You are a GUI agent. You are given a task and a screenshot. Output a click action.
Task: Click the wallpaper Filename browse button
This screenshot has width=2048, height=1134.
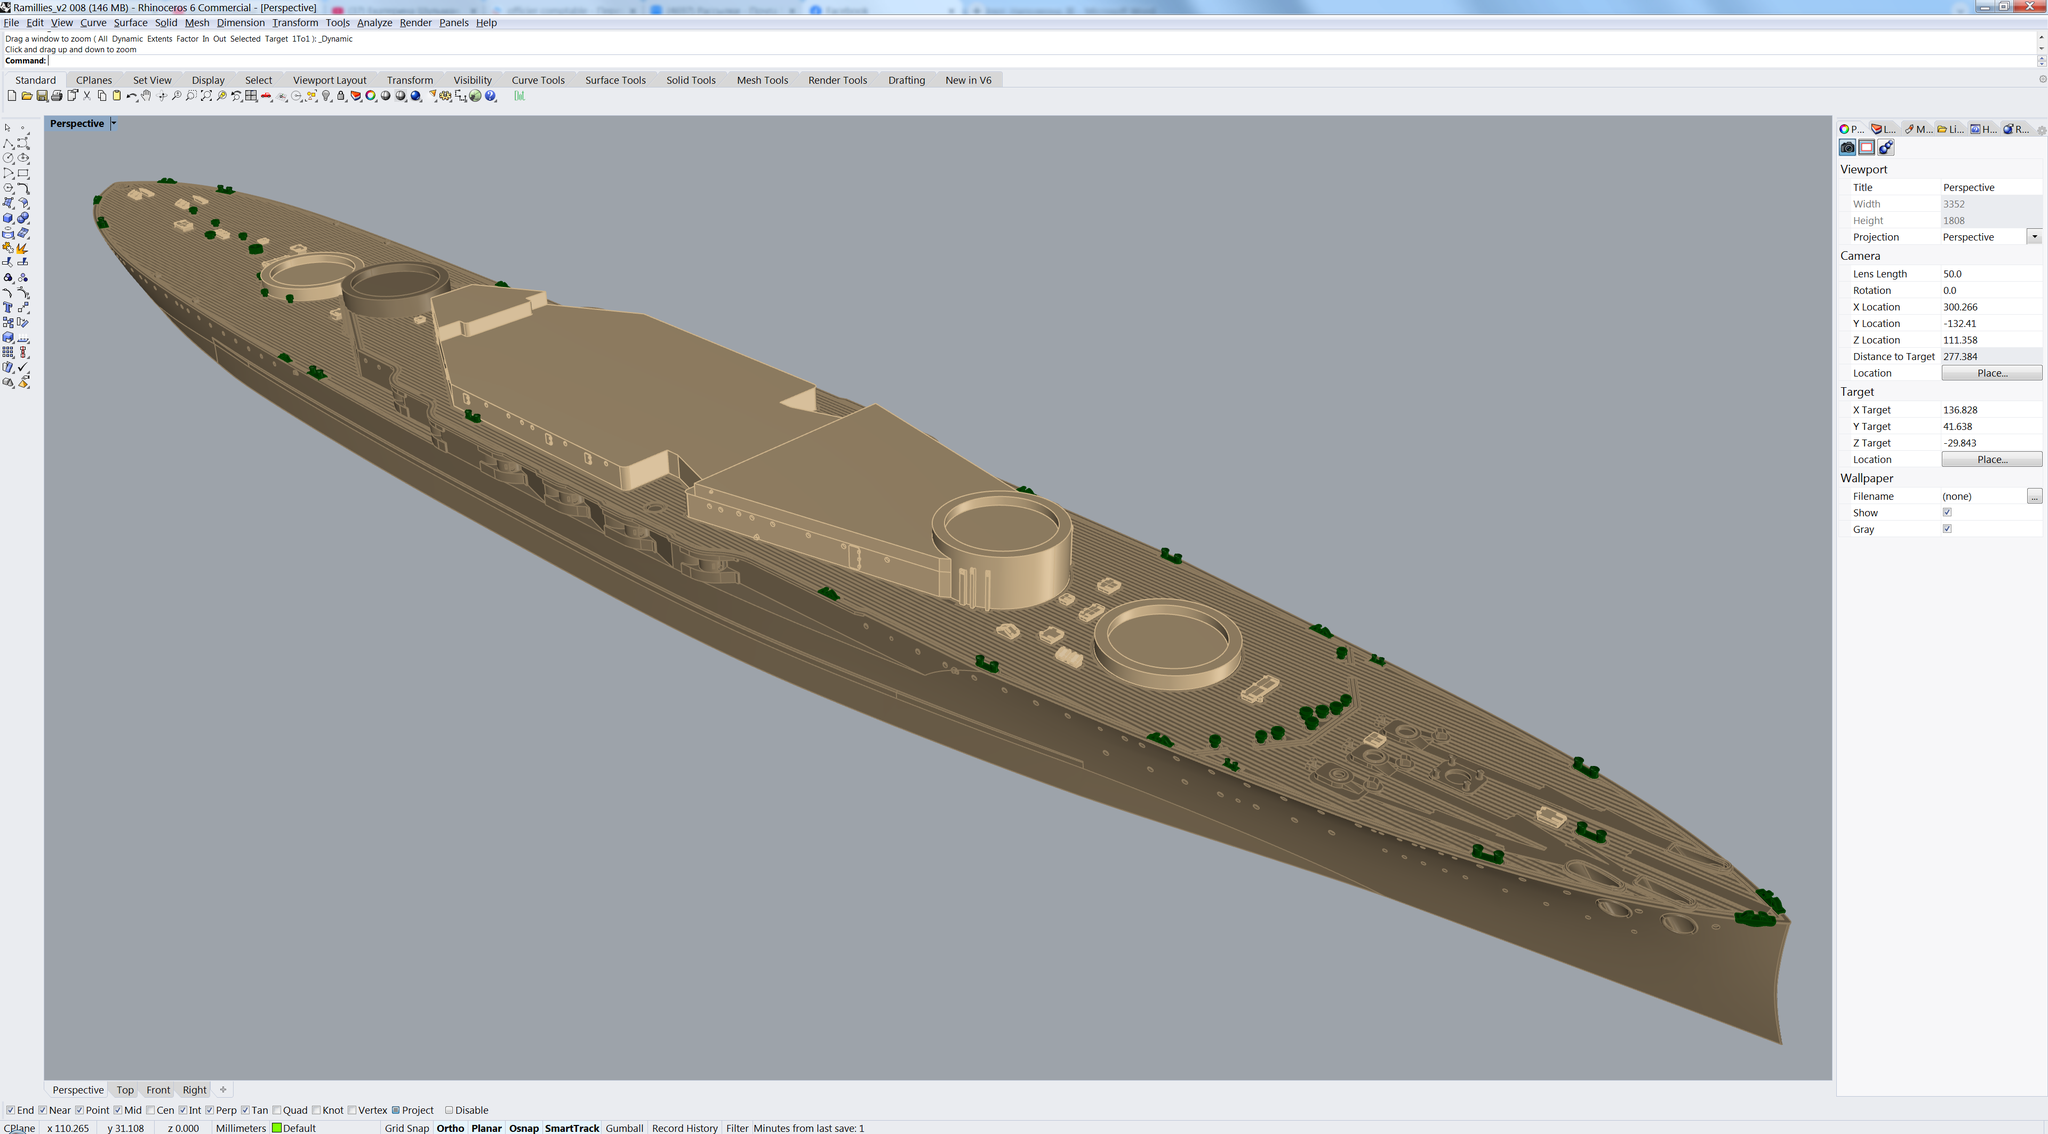coord(2034,496)
